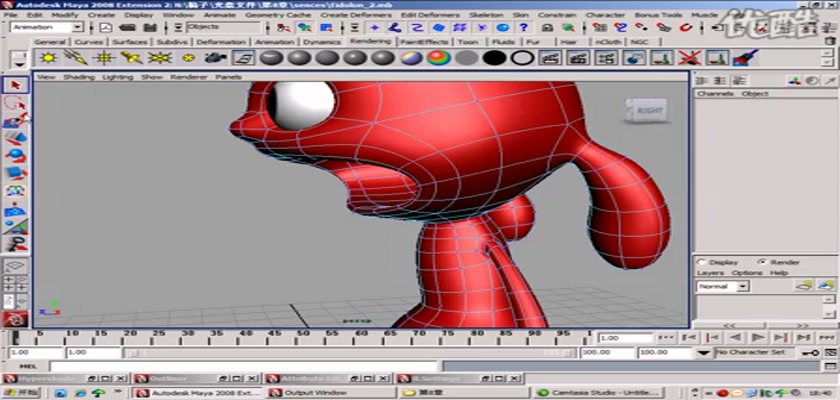Viewport: 840px width, 400px height.
Task: Open the viewport Lighting menu
Action: pyautogui.click(x=117, y=77)
